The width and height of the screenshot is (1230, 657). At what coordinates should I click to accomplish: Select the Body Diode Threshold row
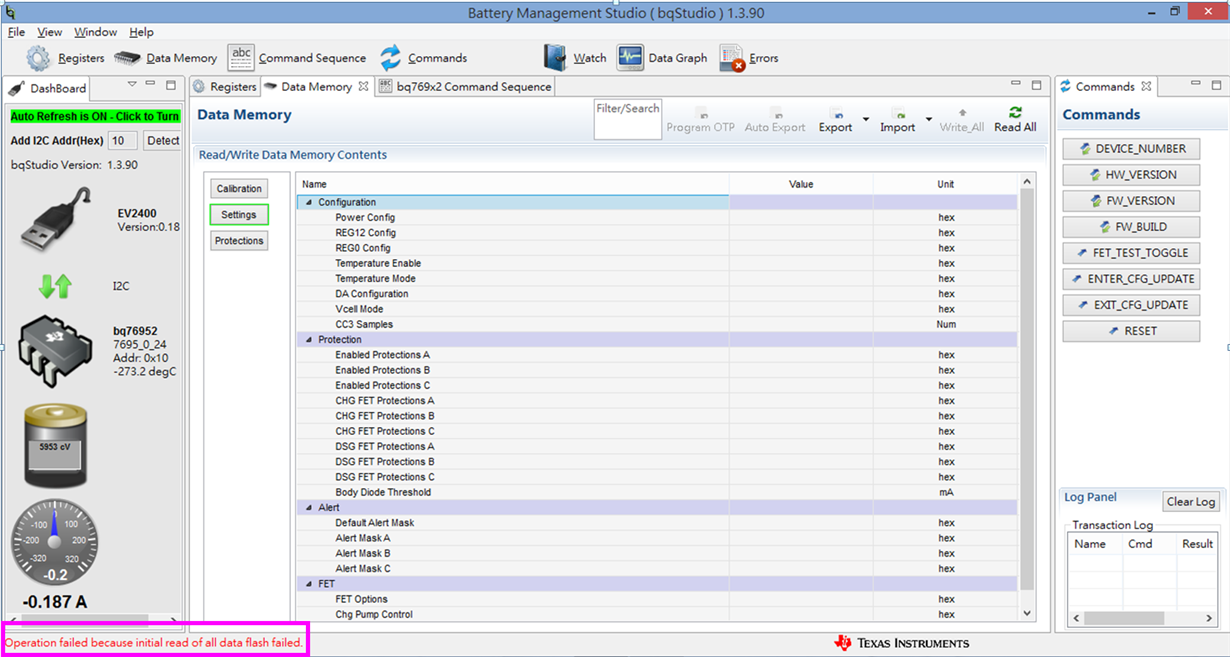[x=657, y=492]
